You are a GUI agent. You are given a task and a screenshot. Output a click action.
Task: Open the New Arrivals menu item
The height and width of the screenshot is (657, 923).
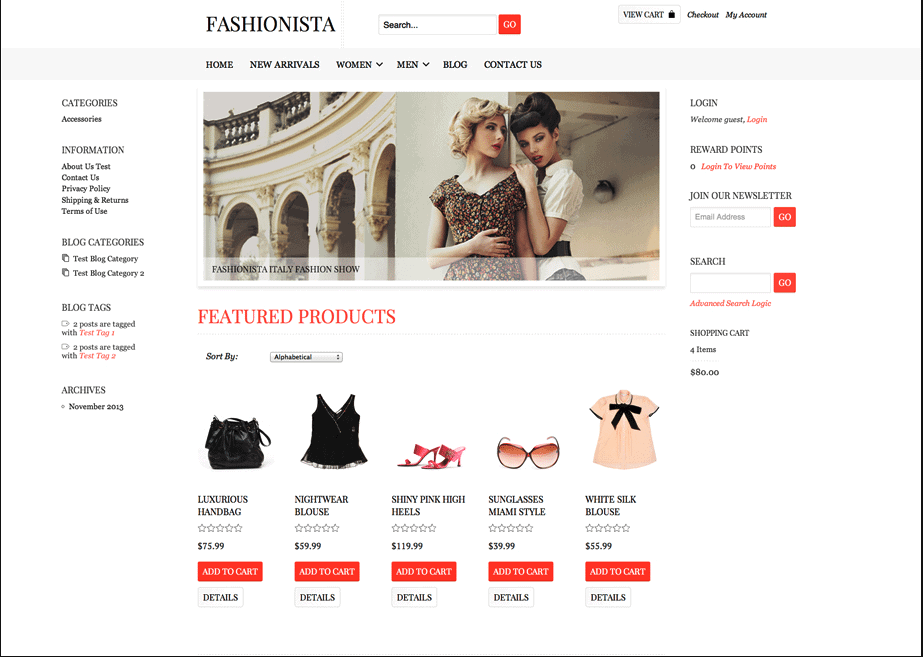coord(284,65)
